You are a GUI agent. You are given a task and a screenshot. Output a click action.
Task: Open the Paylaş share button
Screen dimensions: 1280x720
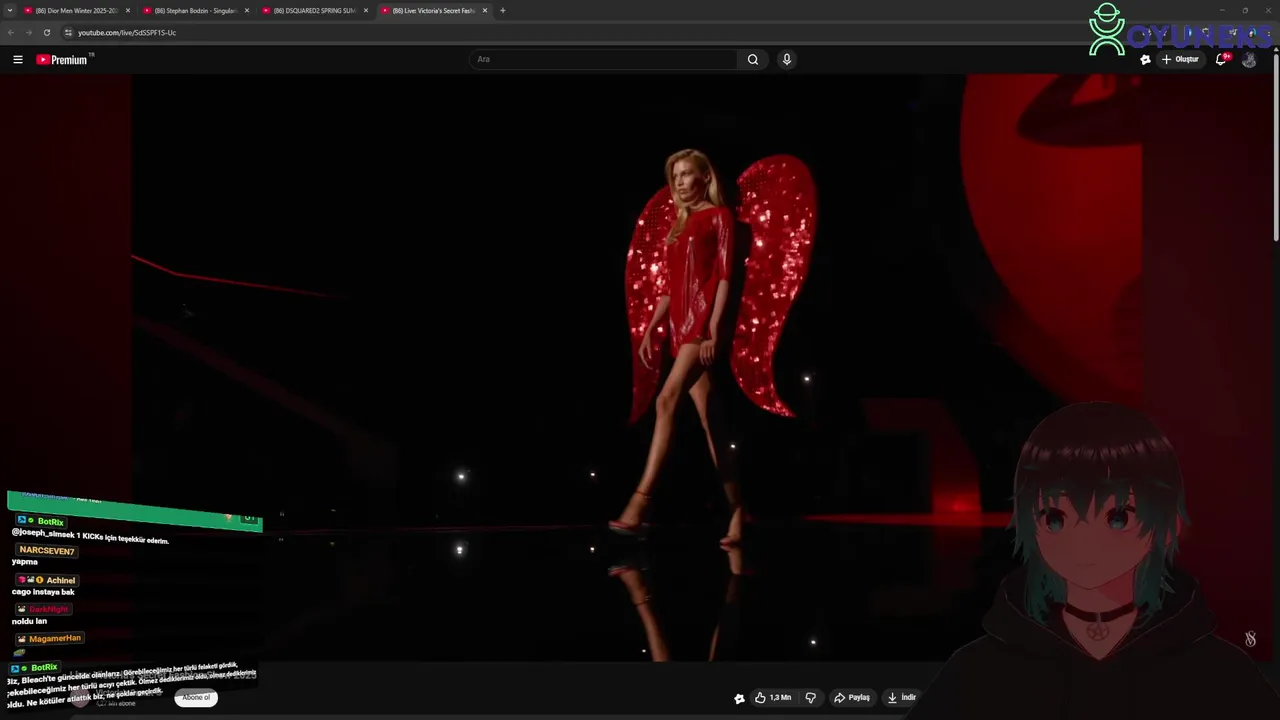point(852,698)
